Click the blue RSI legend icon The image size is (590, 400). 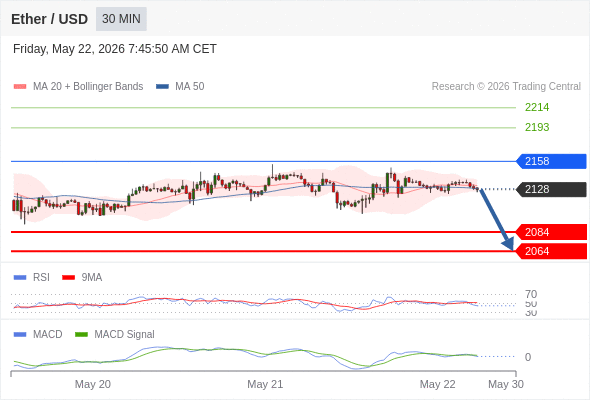20,278
